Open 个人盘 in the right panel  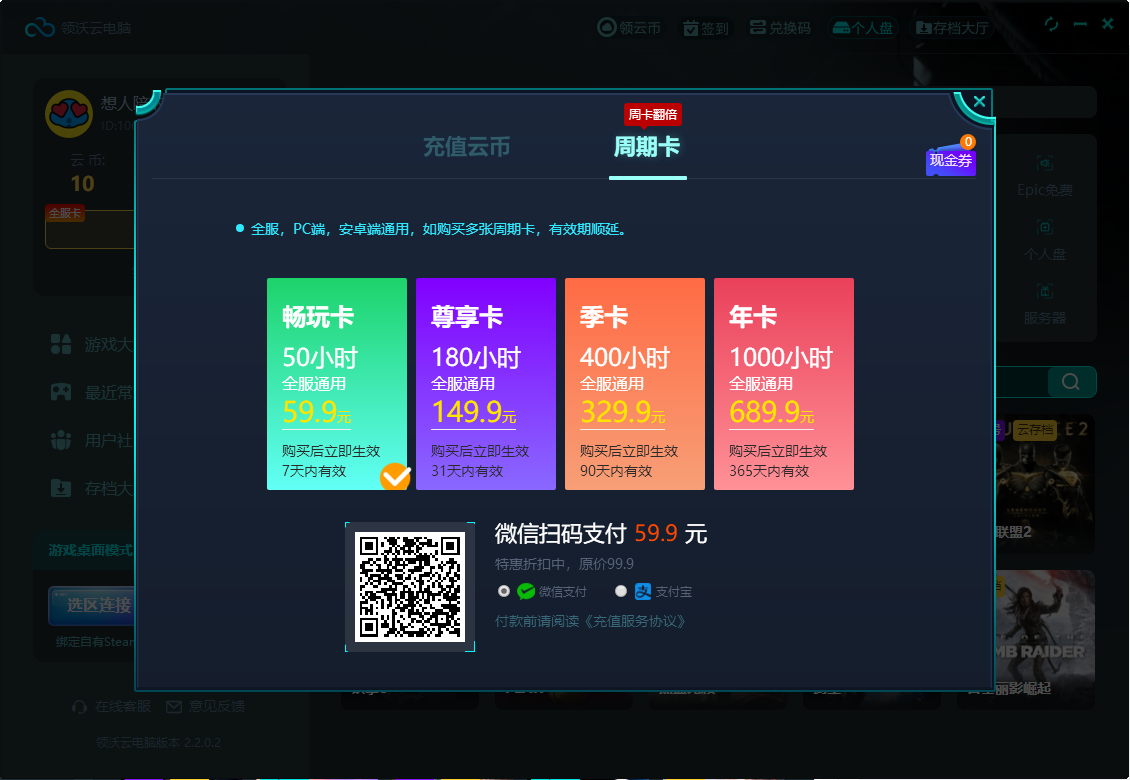pyautogui.click(x=1045, y=240)
